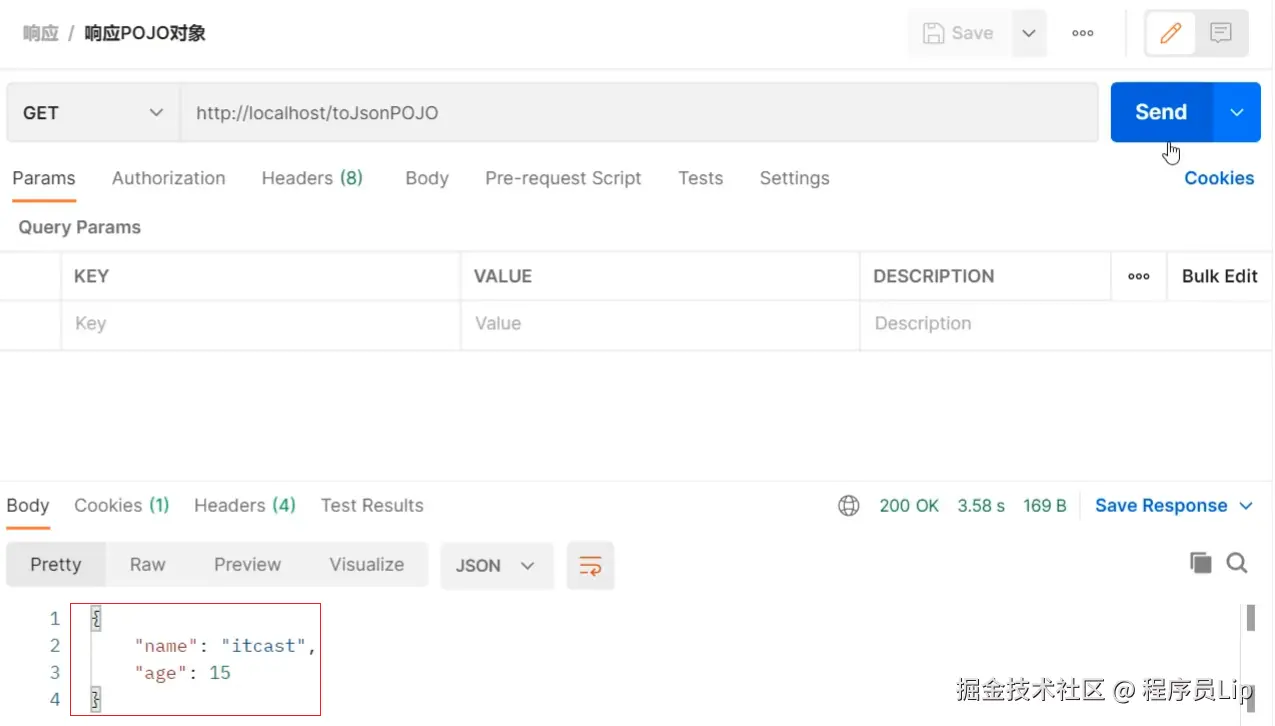
Task: Click the 响应POJO对象 request title
Action: pos(145,33)
